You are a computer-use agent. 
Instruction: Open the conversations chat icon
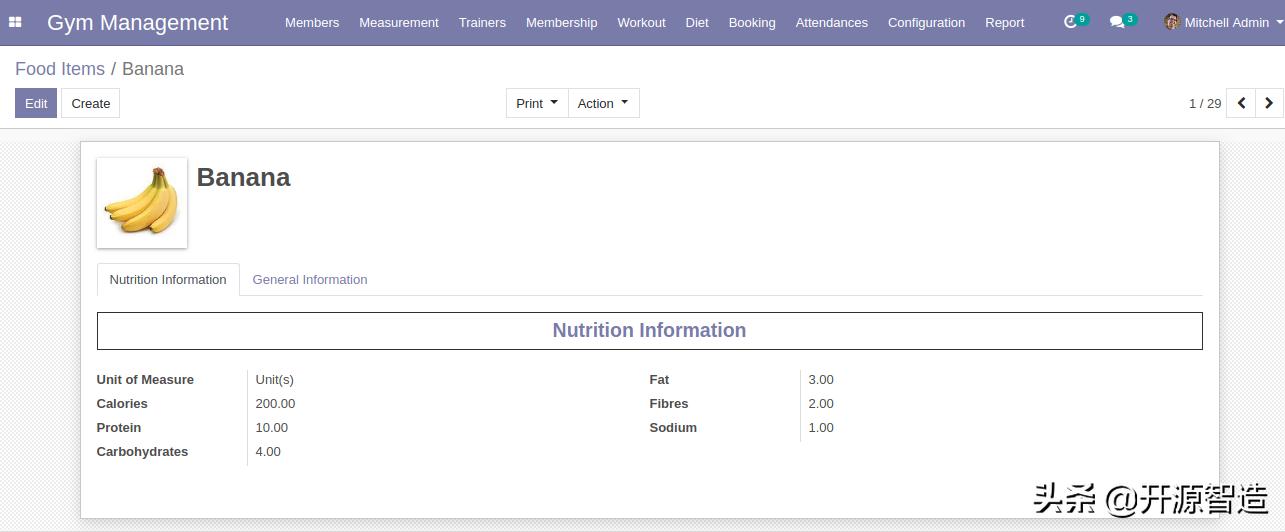(1117, 22)
